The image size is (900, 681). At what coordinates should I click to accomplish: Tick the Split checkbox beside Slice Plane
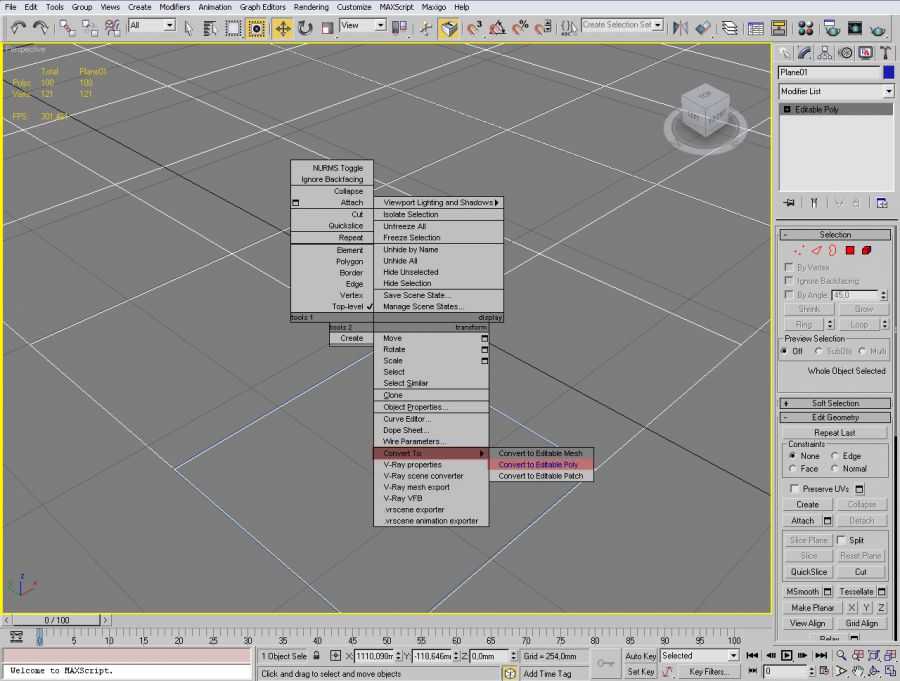click(x=841, y=540)
